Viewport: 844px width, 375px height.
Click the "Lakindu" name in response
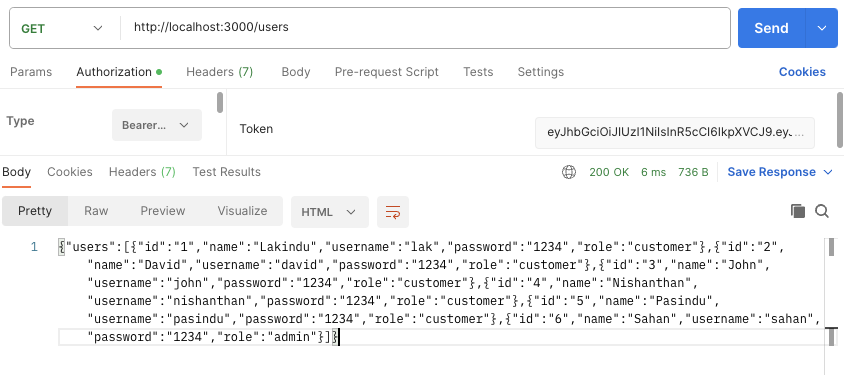tap(285, 247)
